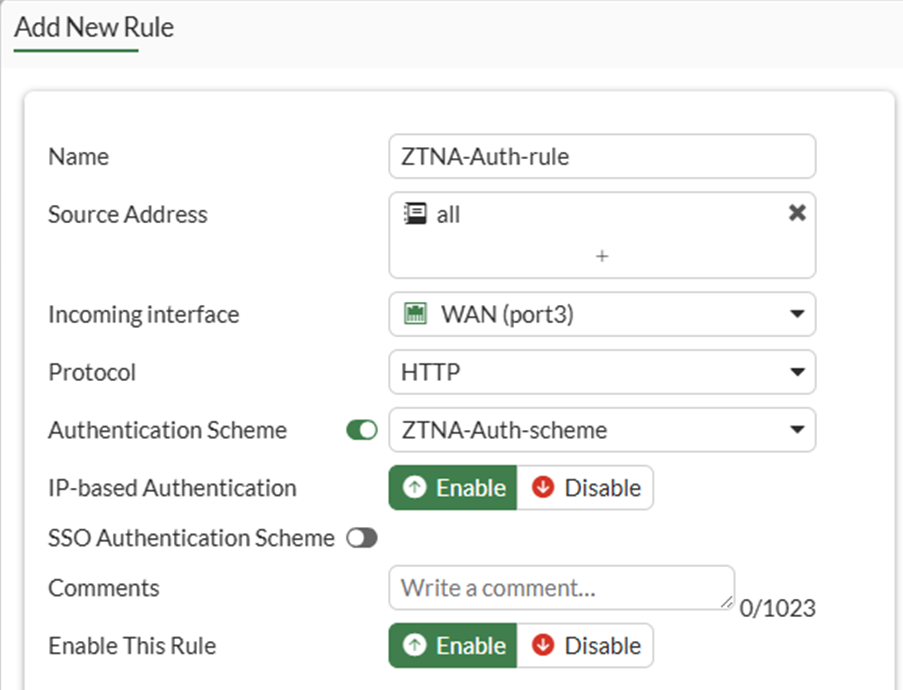Click the Comments box resize handle
Viewport: 903px width, 690px height.
pos(729,604)
